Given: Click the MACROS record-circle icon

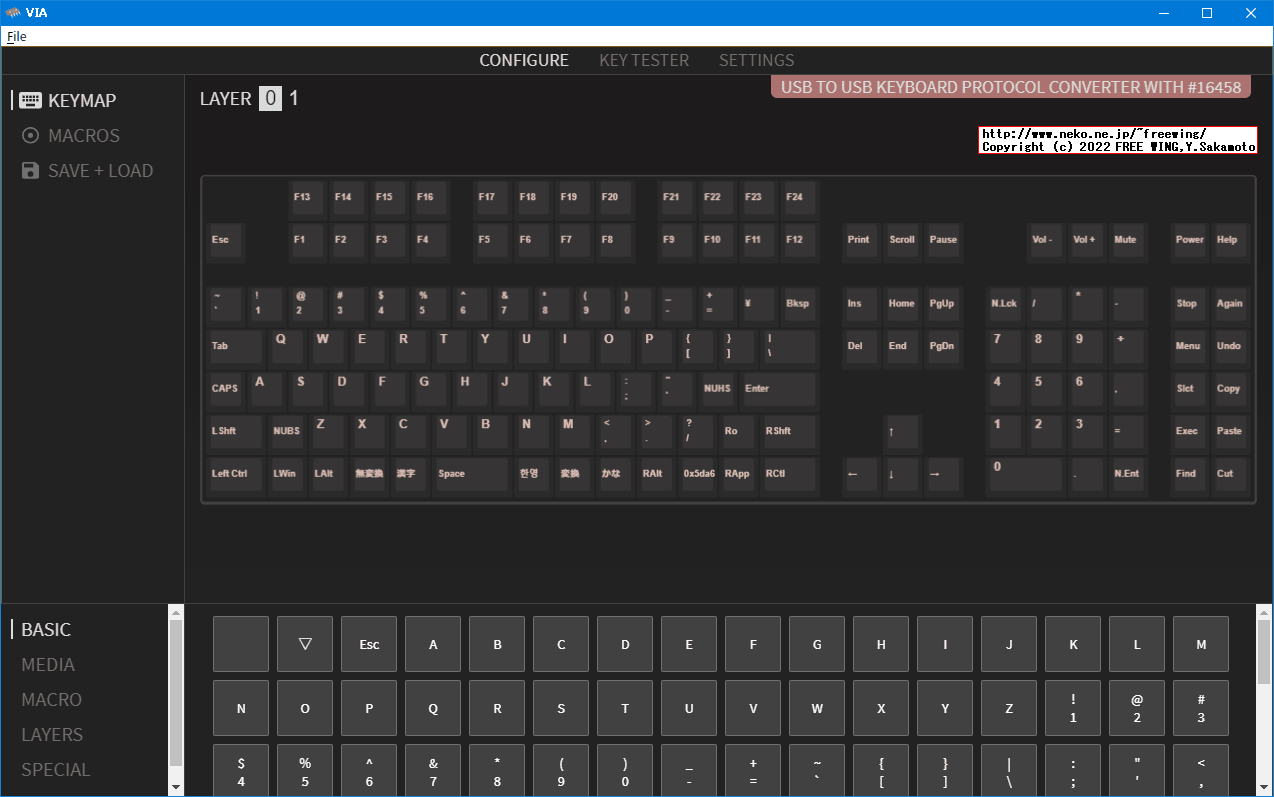Looking at the screenshot, I should click(30, 135).
